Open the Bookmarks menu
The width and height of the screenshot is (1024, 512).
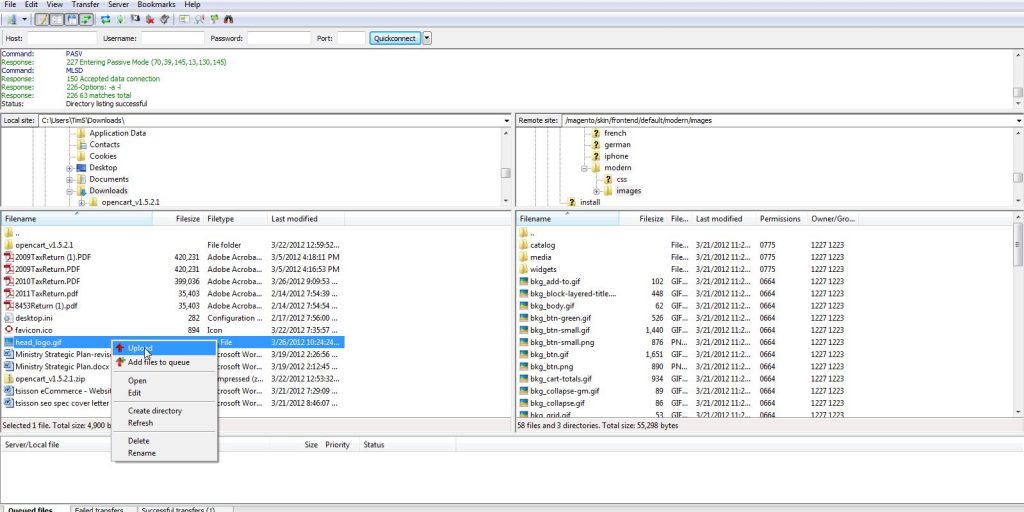(156, 5)
